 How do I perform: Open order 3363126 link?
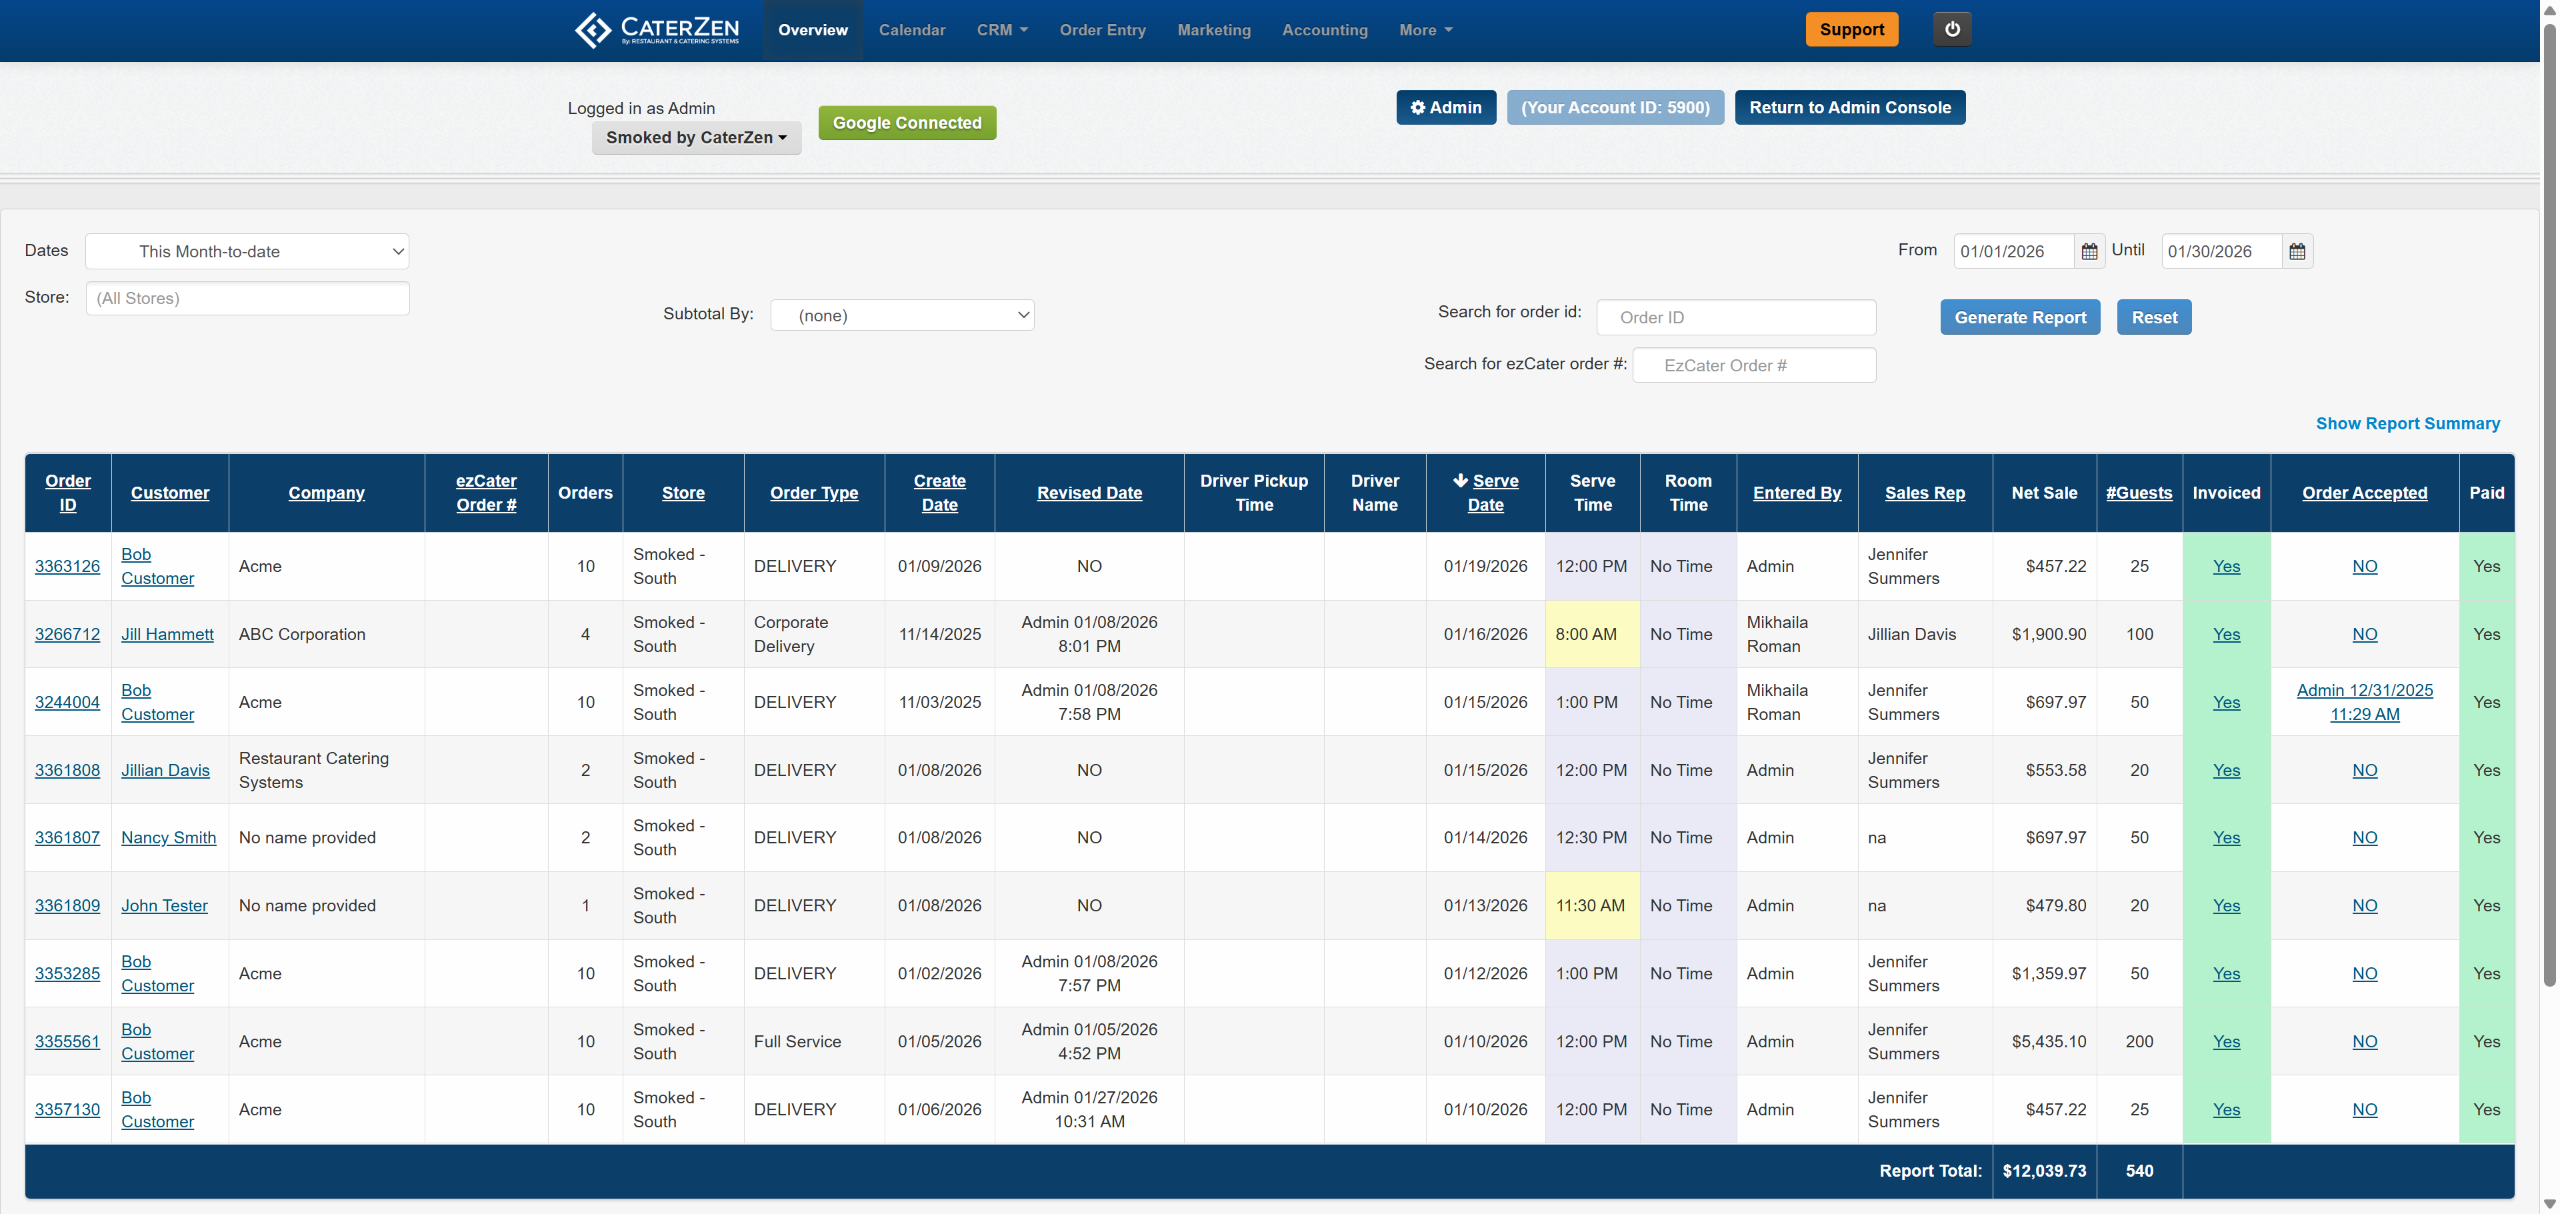pyautogui.click(x=67, y=567)
